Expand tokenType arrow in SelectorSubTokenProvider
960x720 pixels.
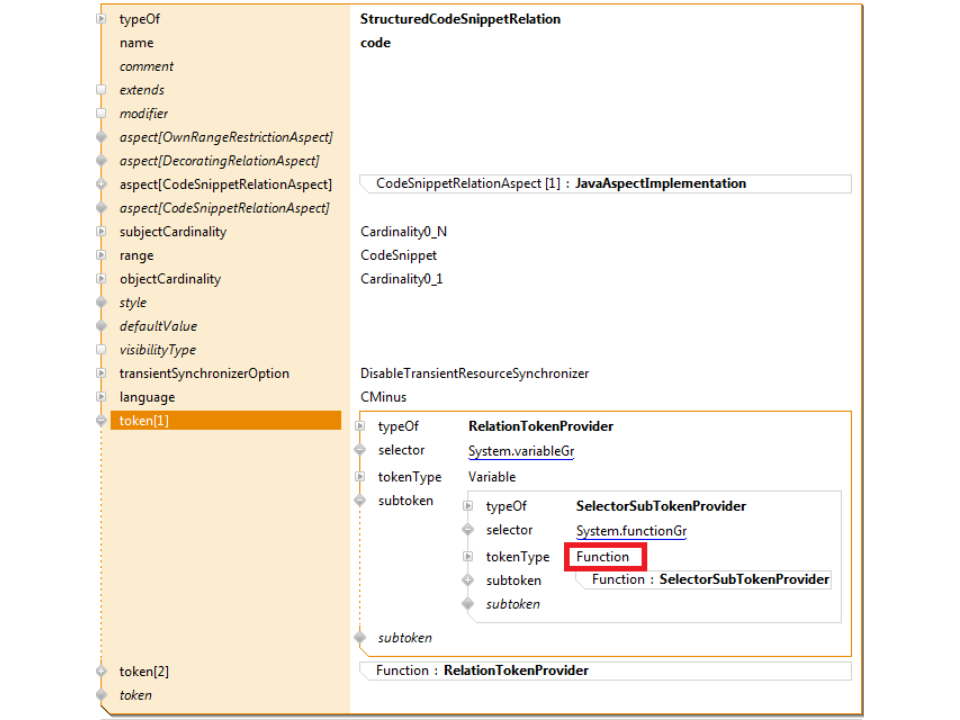point(467,557)
